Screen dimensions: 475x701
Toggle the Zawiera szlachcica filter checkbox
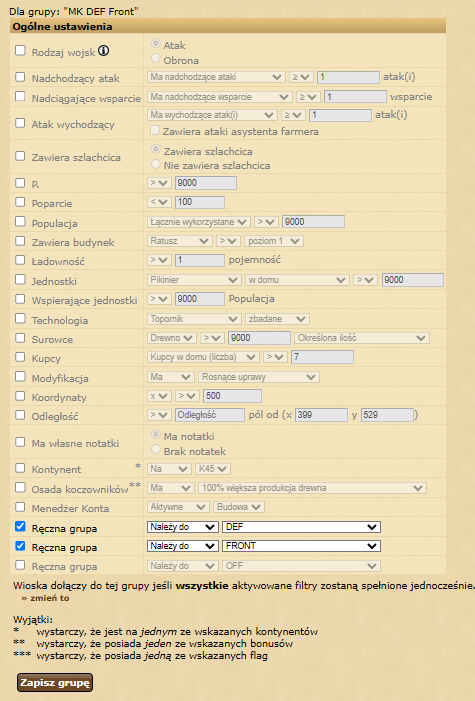tap(20, 156)
